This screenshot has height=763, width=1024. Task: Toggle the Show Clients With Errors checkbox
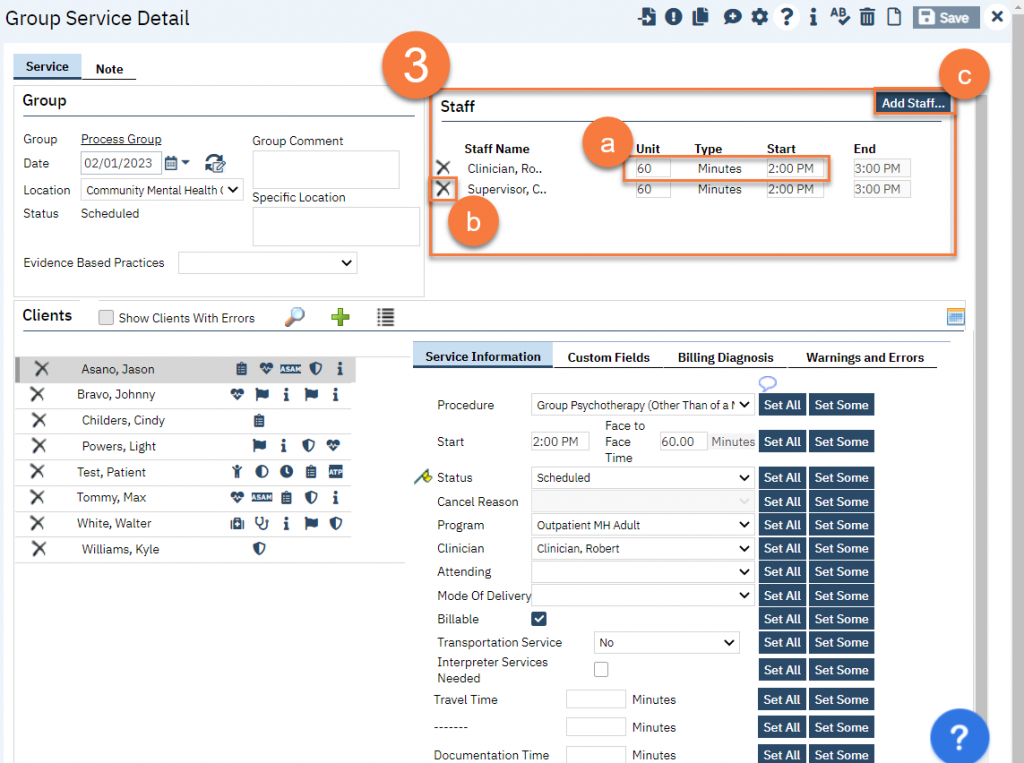[x=106, y=318]
